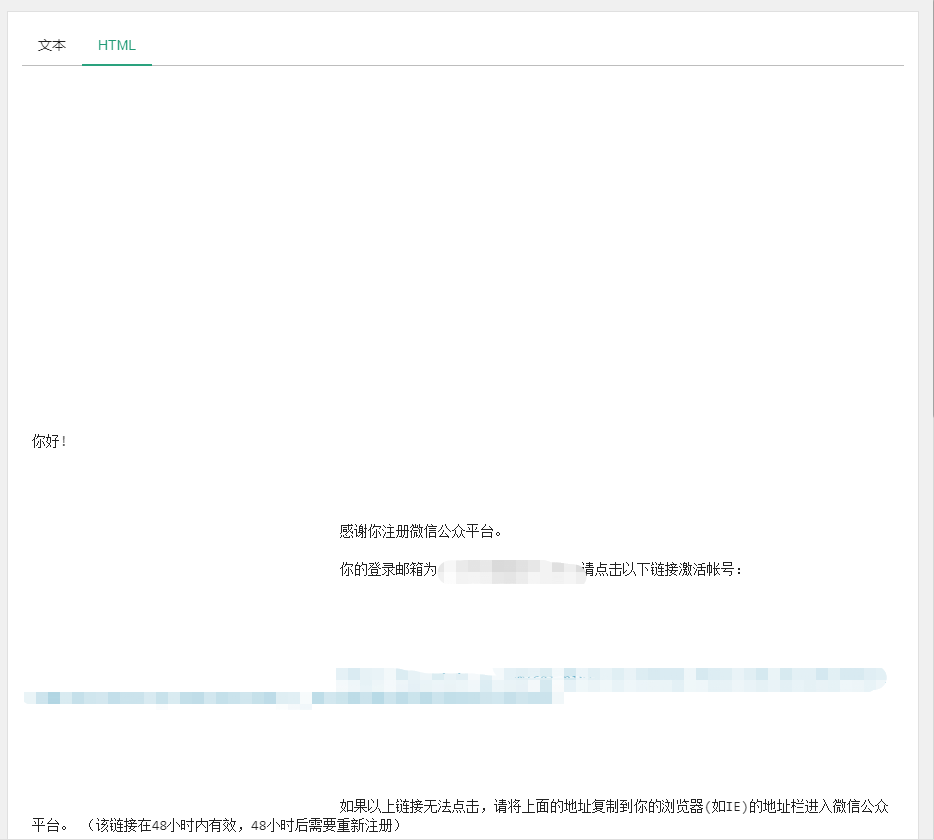Click the line 感谢你注册微信公众平台。

[421, 531]
